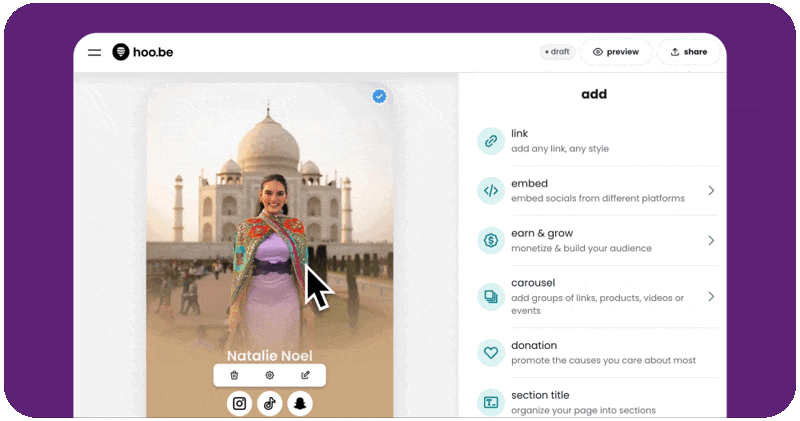800x421 pixels.
Task: Click the Natalie Noel profile name
Action: pos(269,355)
